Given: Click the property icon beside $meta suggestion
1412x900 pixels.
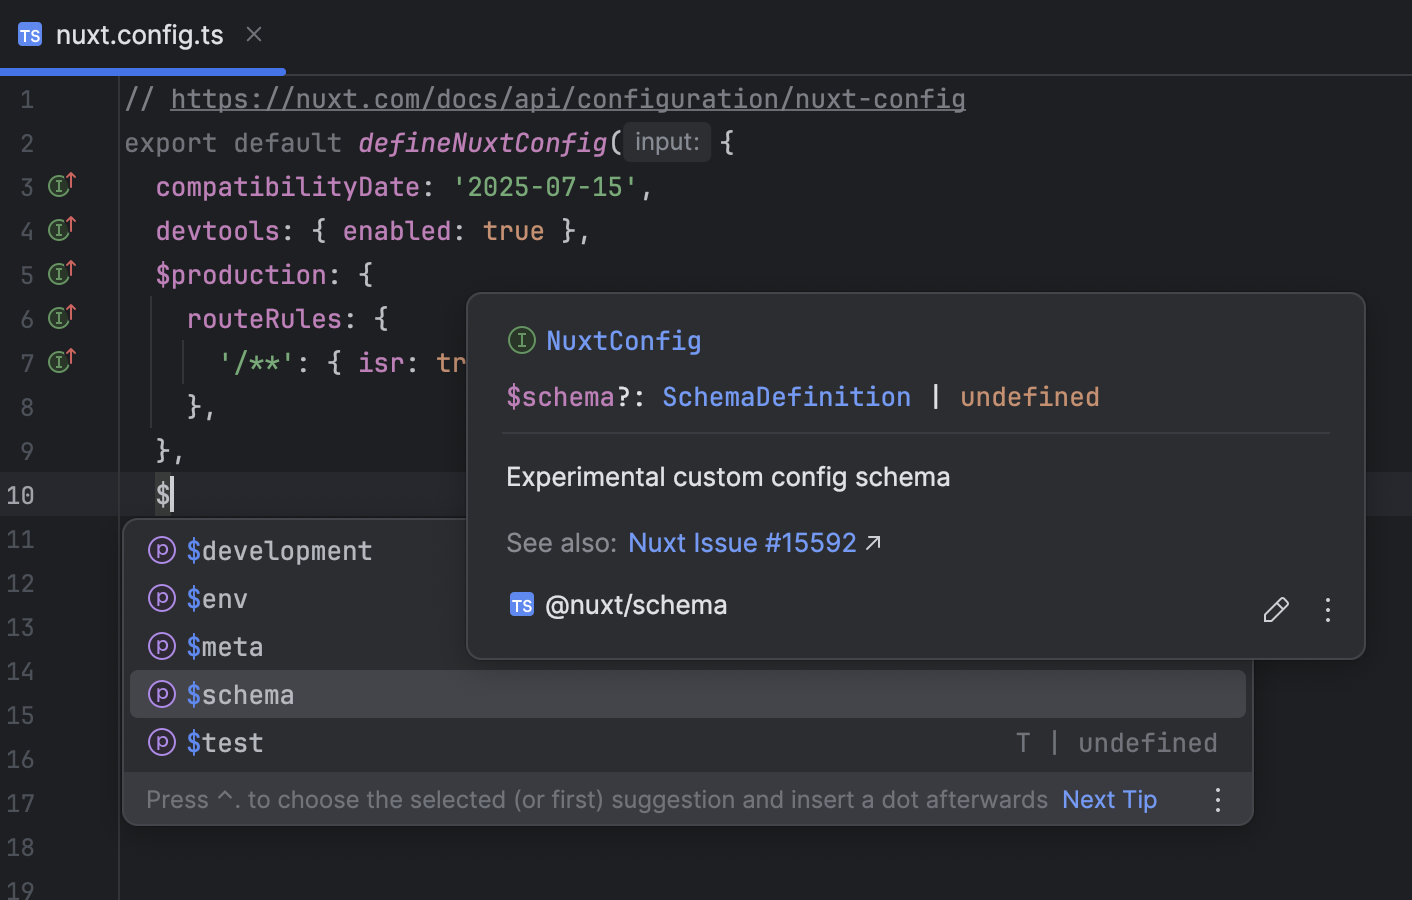Looking at the screenshot, I should click(161, 646).
